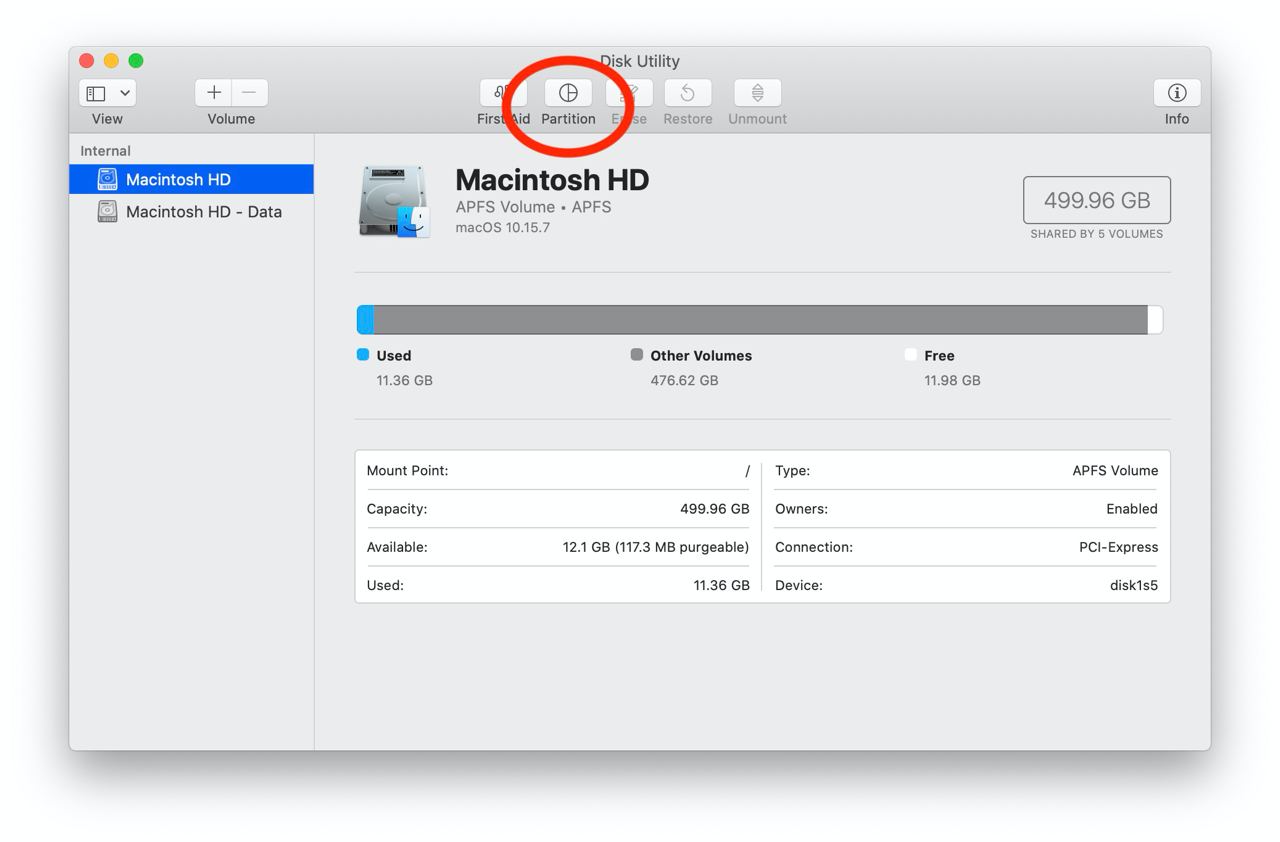The width and height of the screenshot is (1280, 842).
Task: Select Macintosh HD in sidebar
Action: click(x=191, y=180)
